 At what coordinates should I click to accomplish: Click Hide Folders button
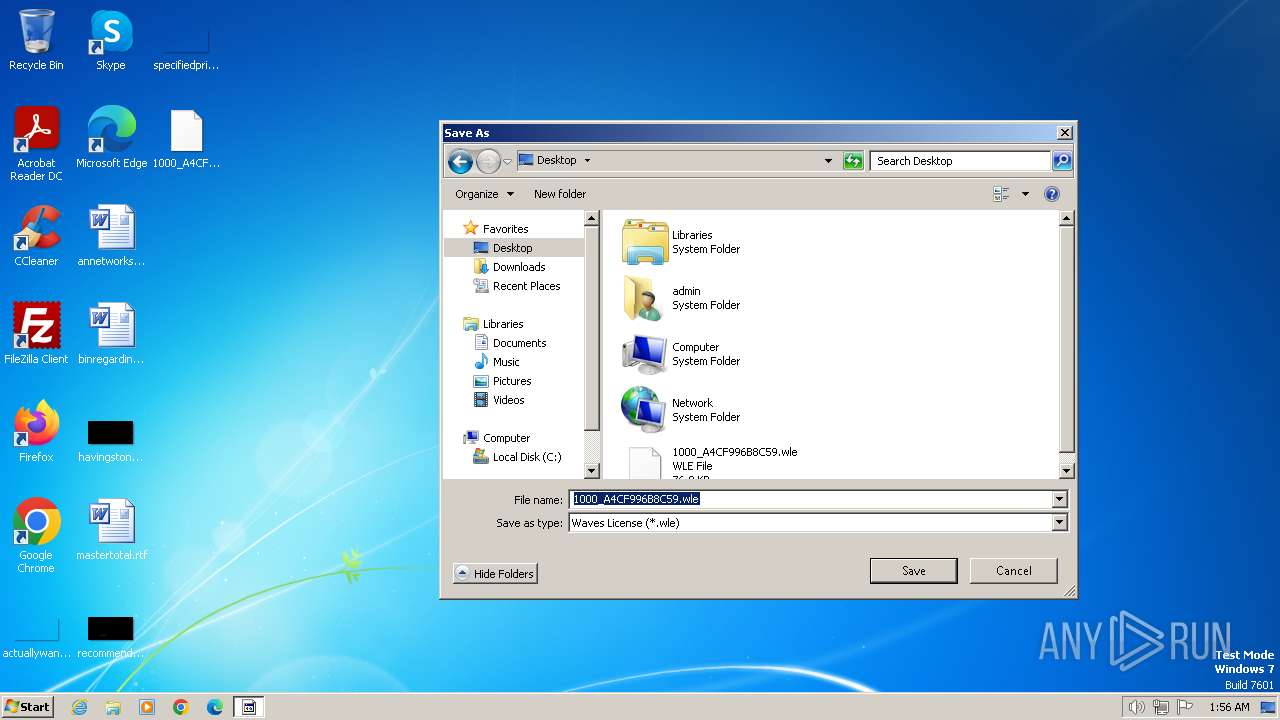point(495,574)
